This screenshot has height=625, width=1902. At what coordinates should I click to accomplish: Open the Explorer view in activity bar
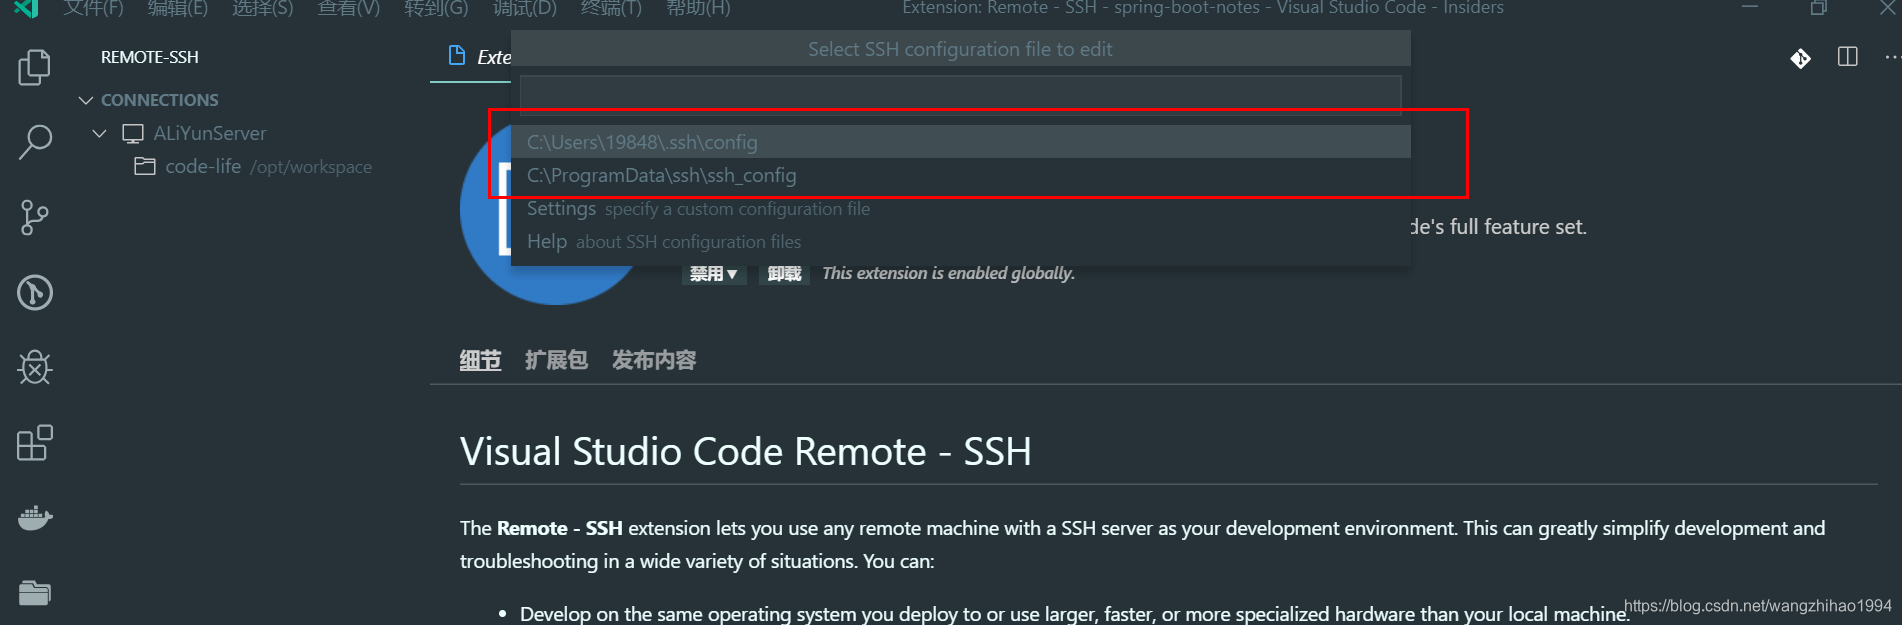pyautogui.click(x=34, y=68)
